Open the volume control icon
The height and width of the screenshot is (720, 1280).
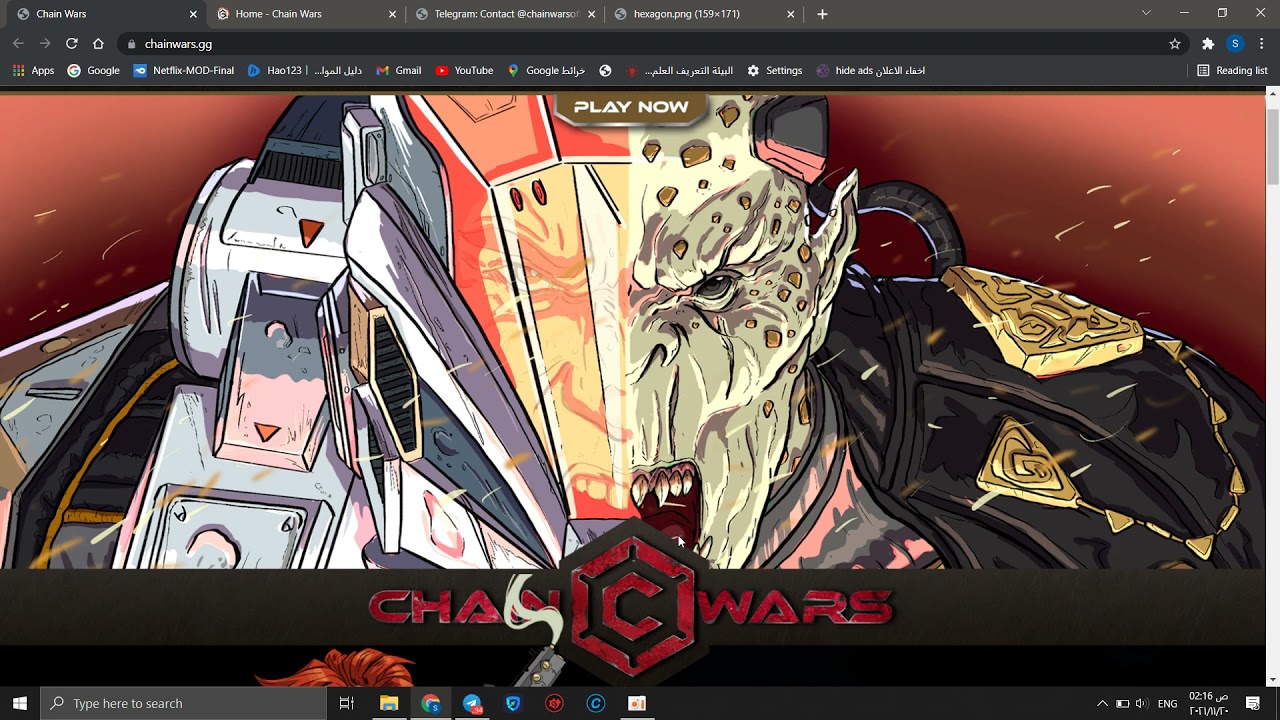1142,704
